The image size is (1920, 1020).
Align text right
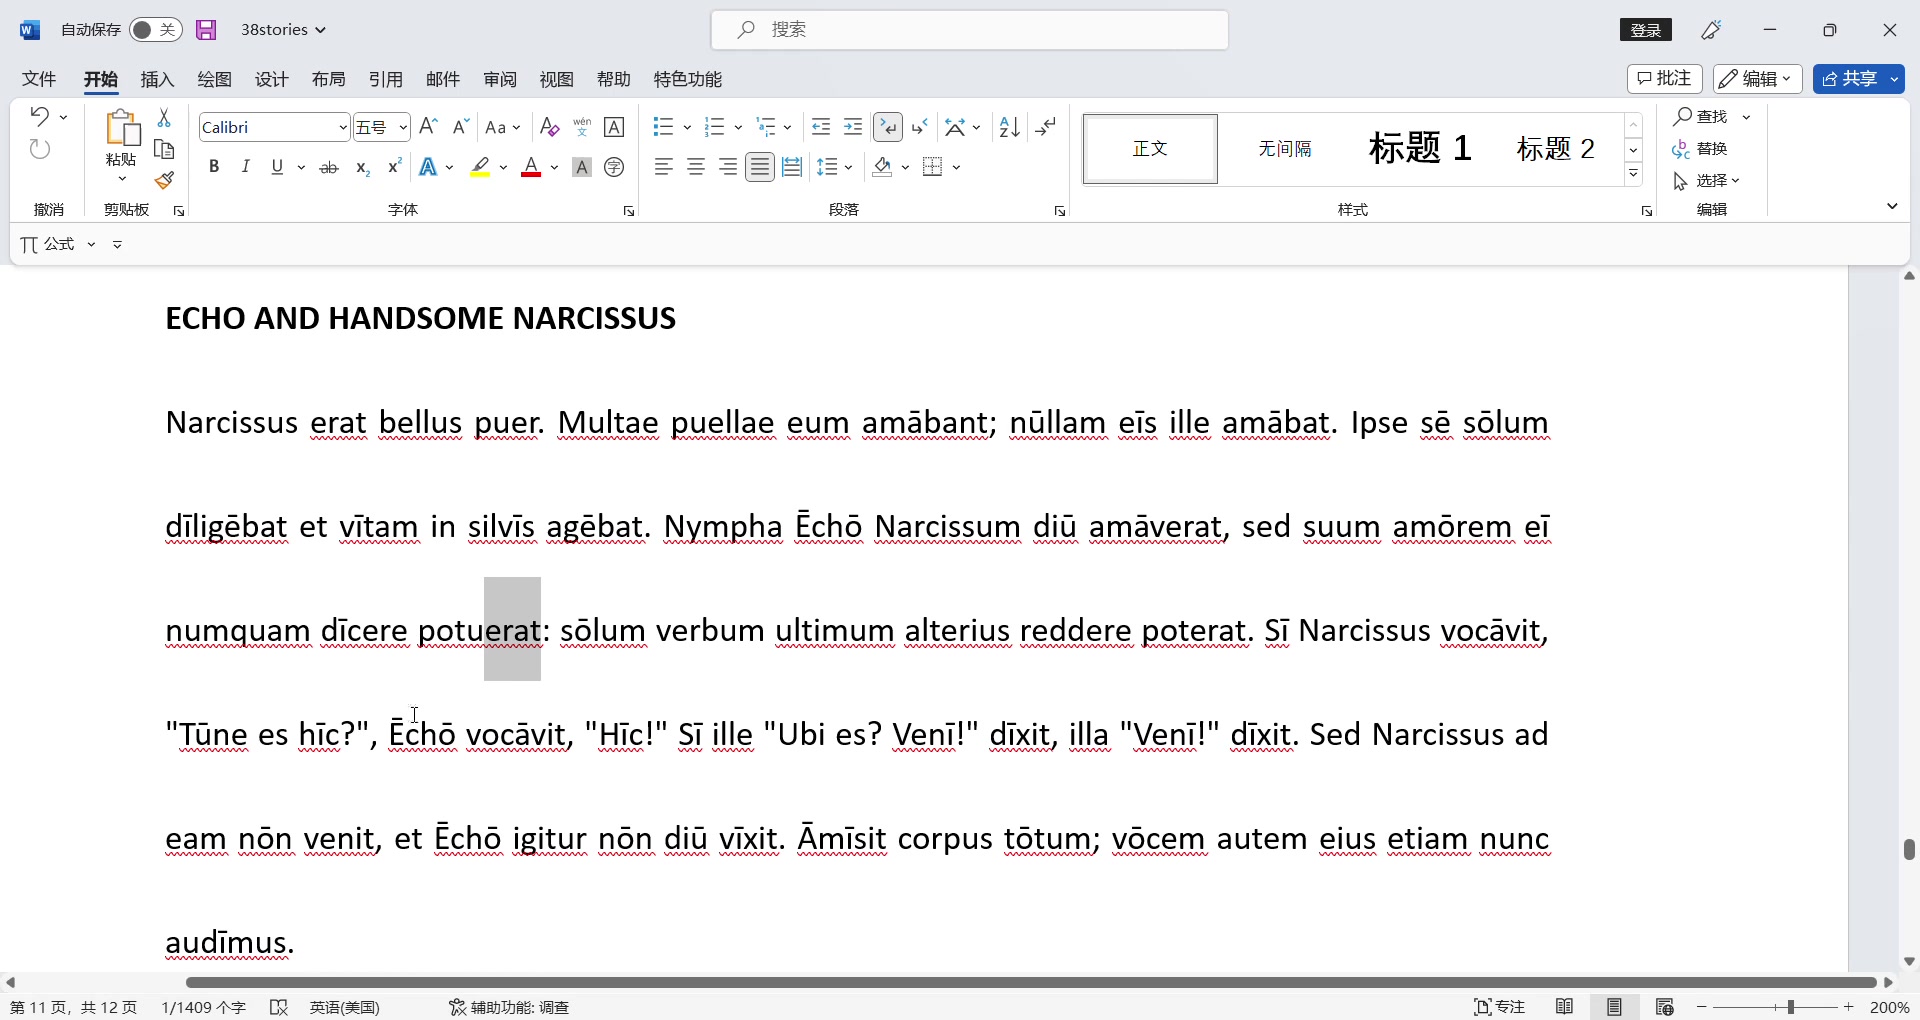point(728,167)
